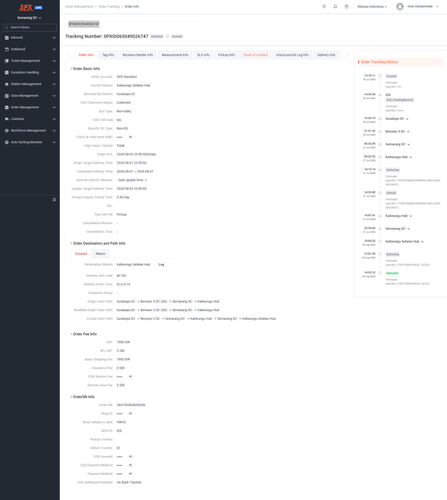
Task: Open the Exception Handling menu item
Action: tap(30, 72)
